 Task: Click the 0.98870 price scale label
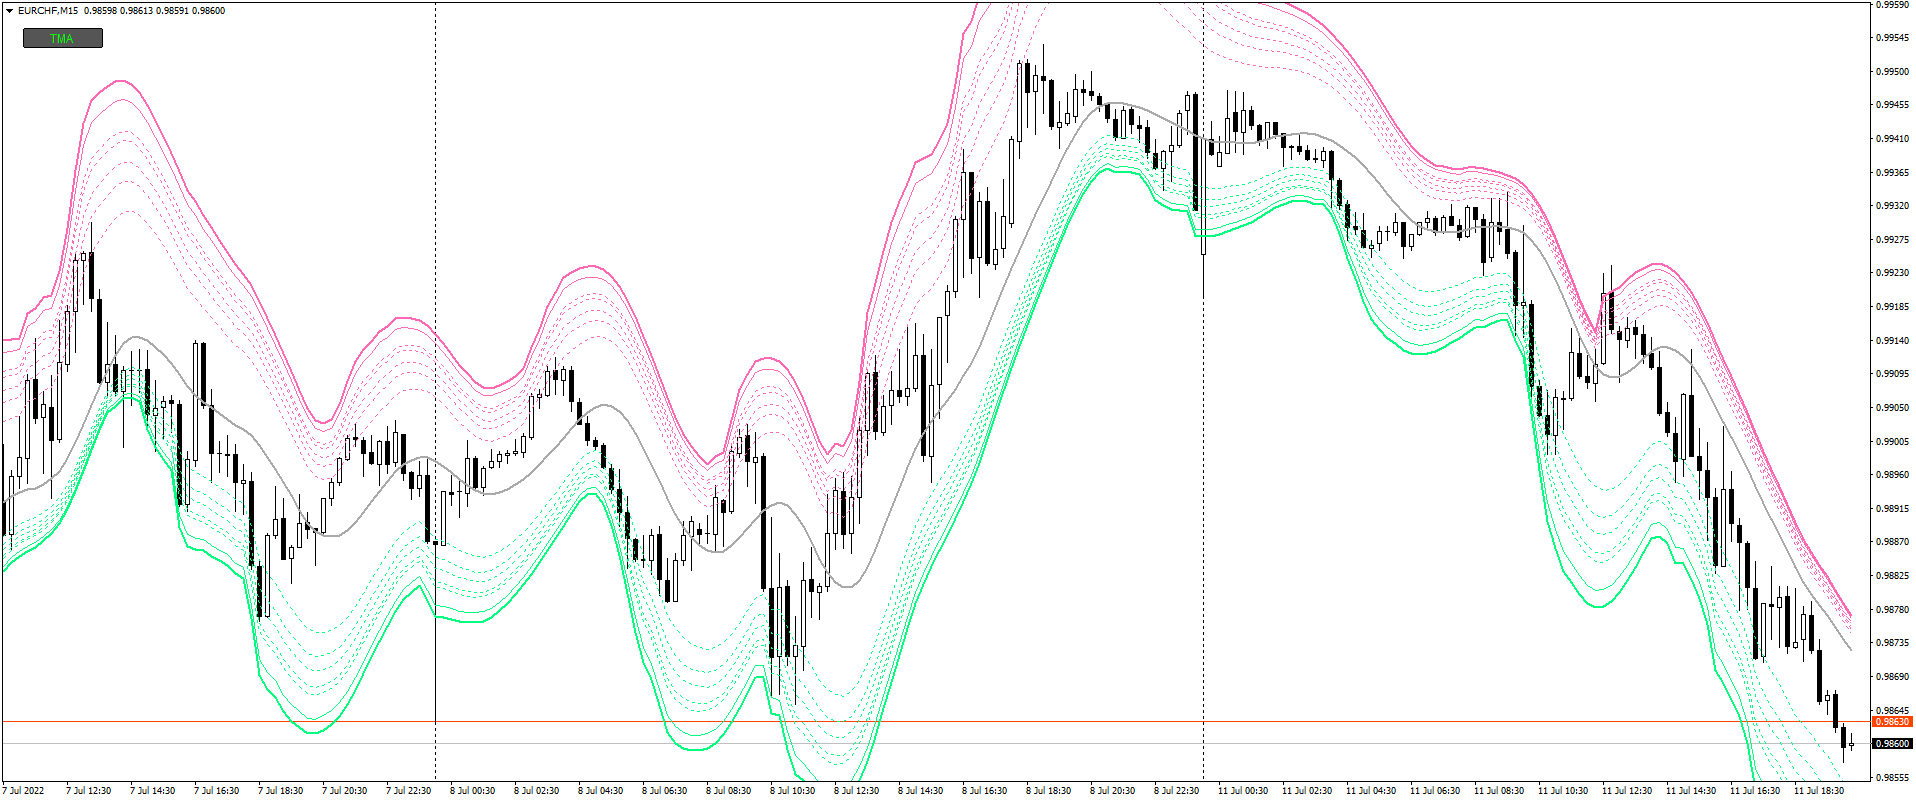(x=1892, y=542)
